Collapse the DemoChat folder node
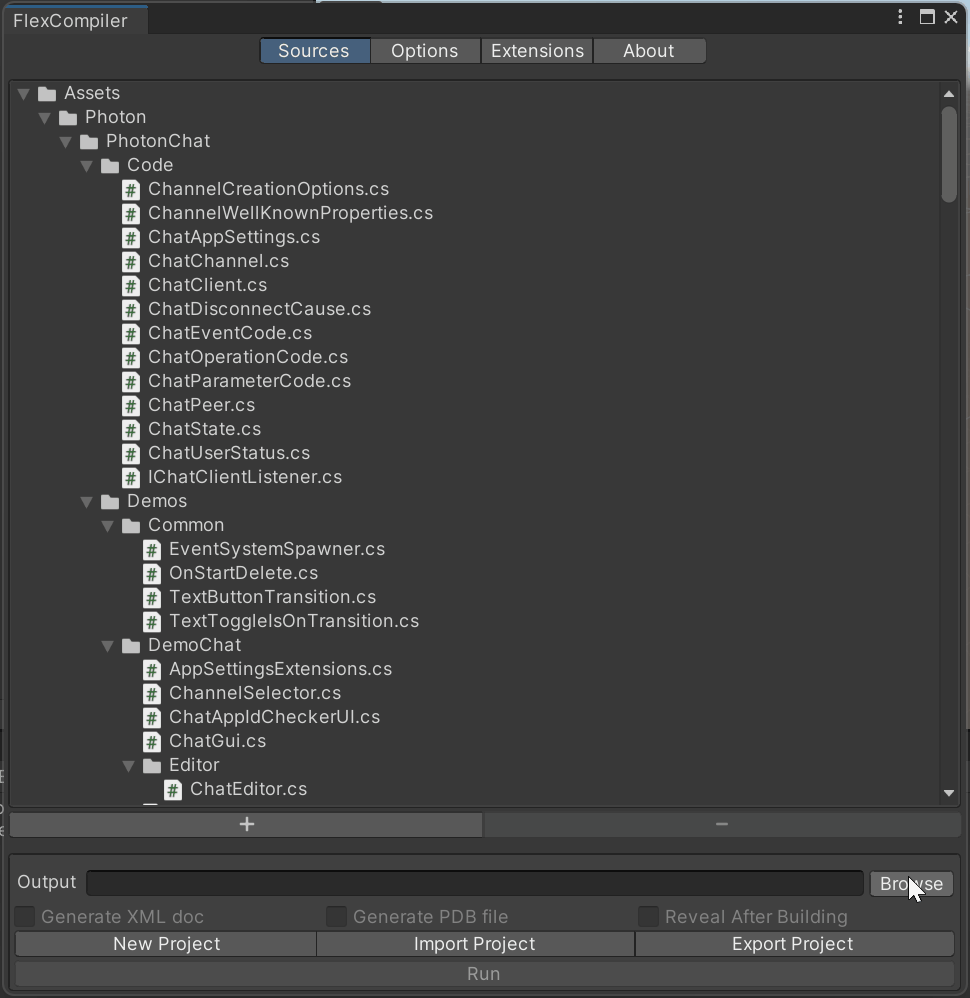The width and height of the screenshot is (970, 998). coord(108,646)
